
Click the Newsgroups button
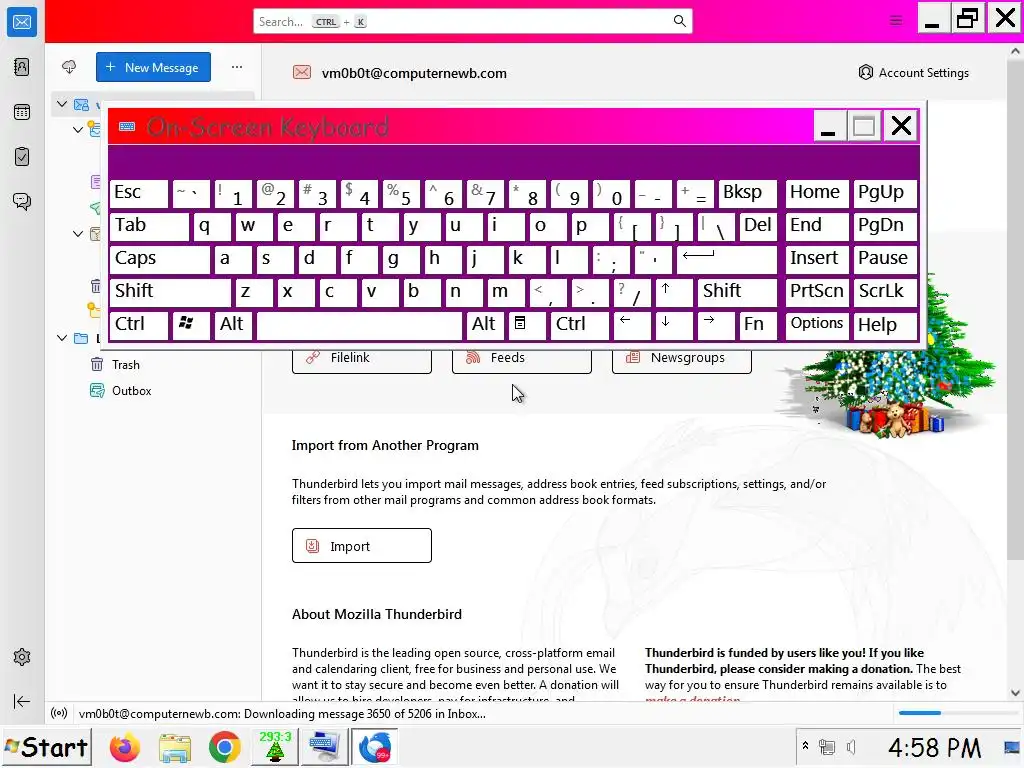(682, 359)
